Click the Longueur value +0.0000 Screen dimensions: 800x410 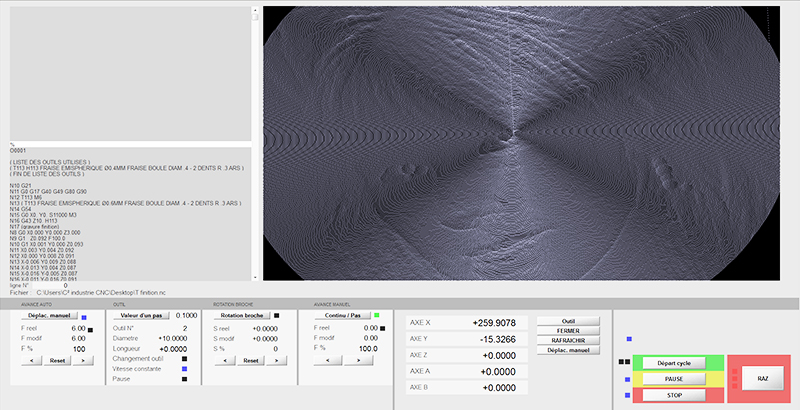173,349
